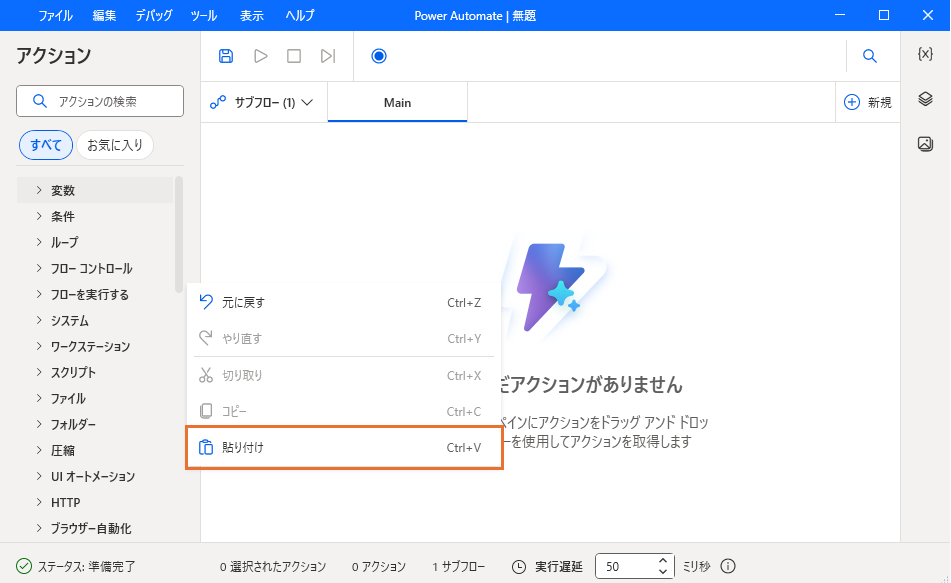This screenshot has width=951, height=583.
Task: Start the recorder using the record icon
Action: (x=379, y=56)
